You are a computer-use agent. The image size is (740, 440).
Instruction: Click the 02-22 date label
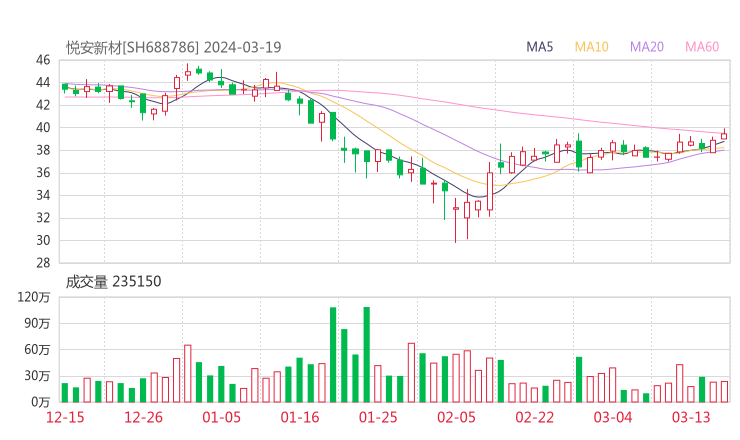(x=534, y=417)
